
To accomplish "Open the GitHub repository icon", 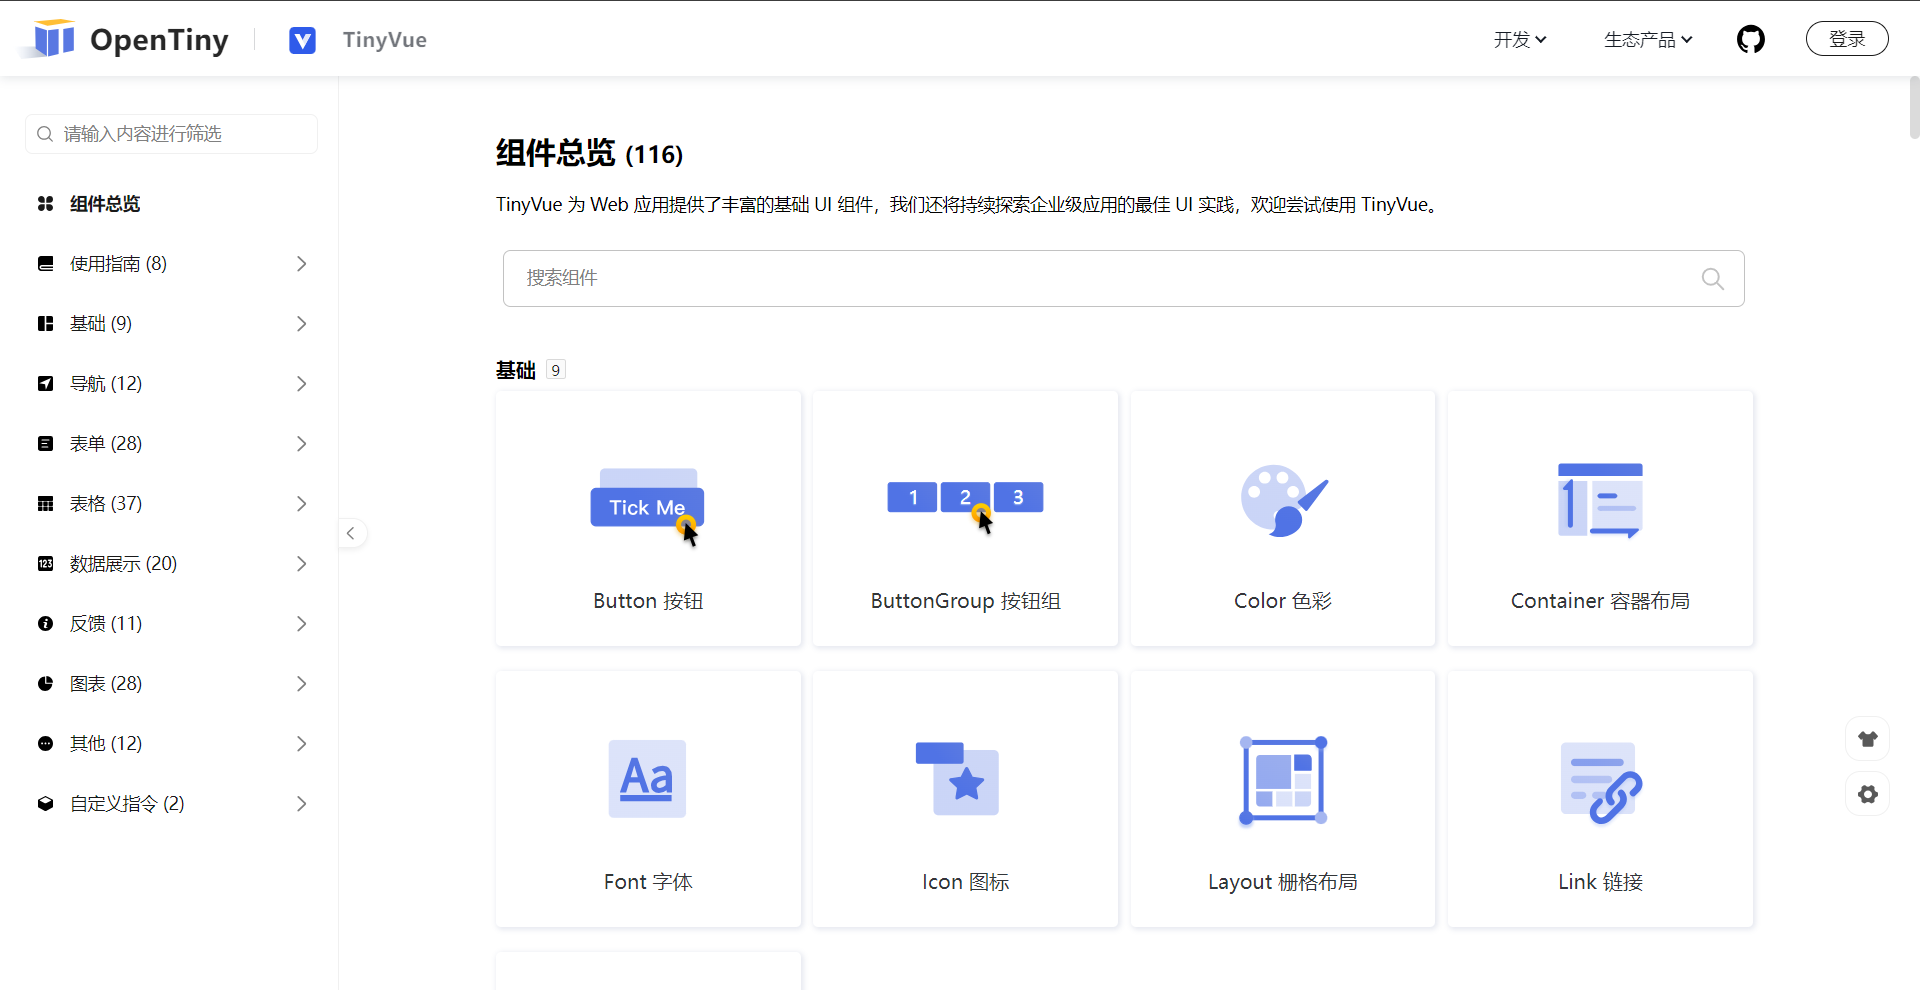I will coord(1751,39).
